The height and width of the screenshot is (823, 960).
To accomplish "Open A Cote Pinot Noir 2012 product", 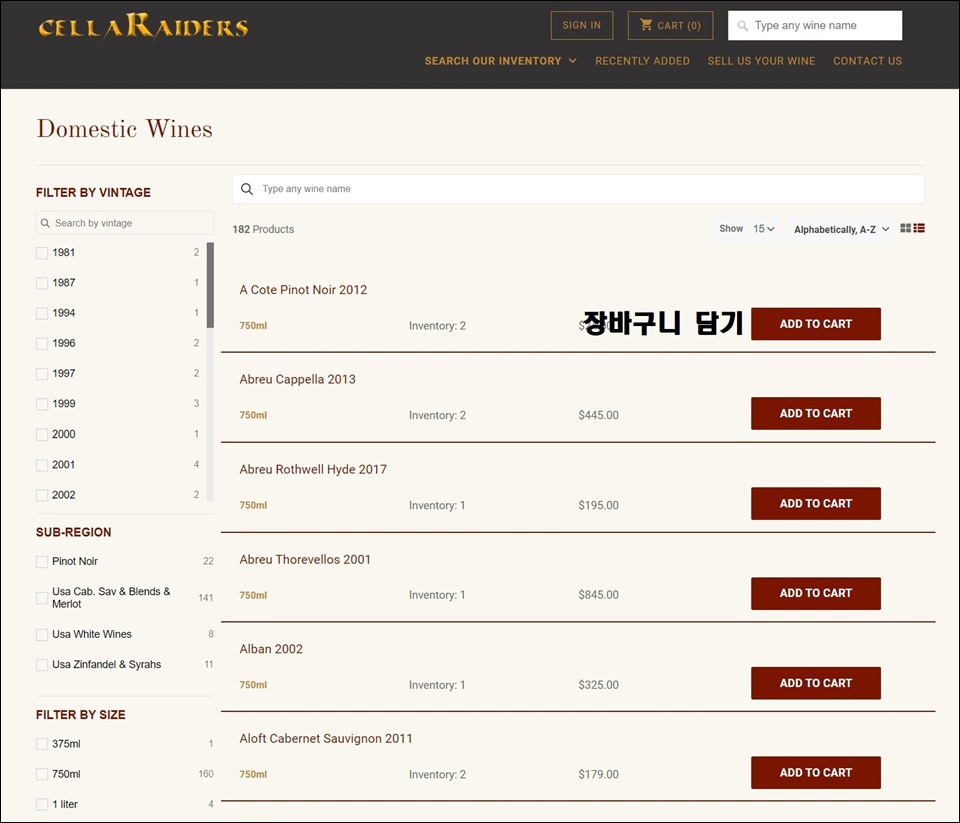I will point(303,290).
